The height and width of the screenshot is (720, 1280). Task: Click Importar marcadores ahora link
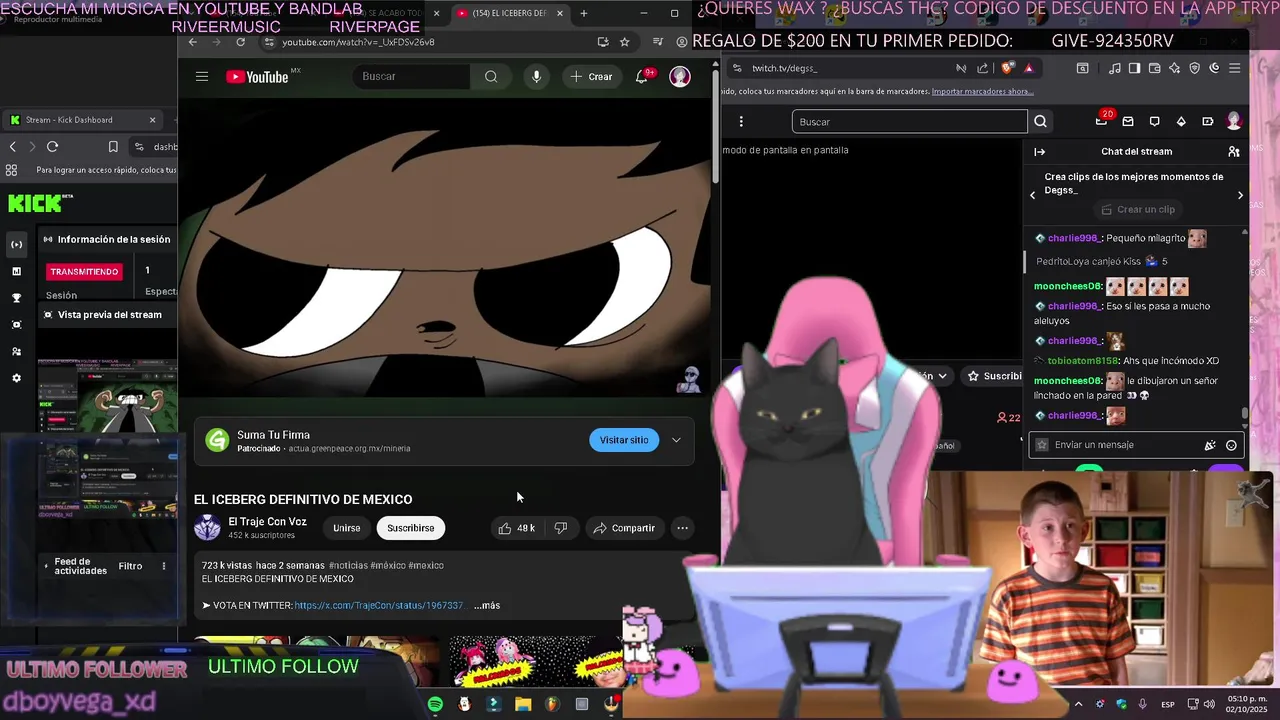click(982, 91)
